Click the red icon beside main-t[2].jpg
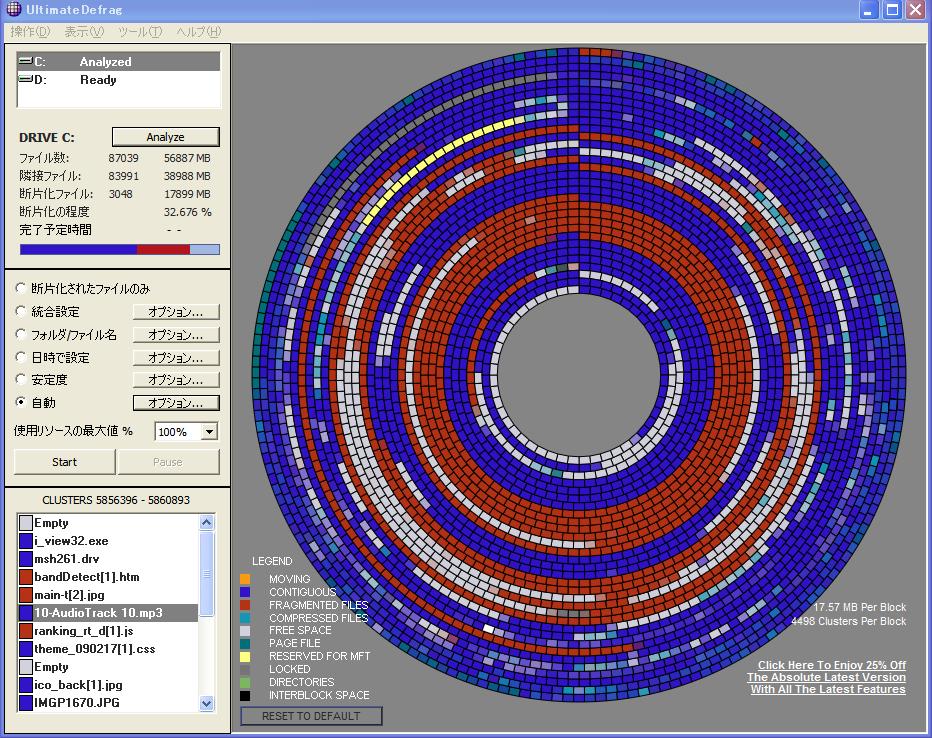The height and width of the screenshot is (738, 932). coord(26,595)
